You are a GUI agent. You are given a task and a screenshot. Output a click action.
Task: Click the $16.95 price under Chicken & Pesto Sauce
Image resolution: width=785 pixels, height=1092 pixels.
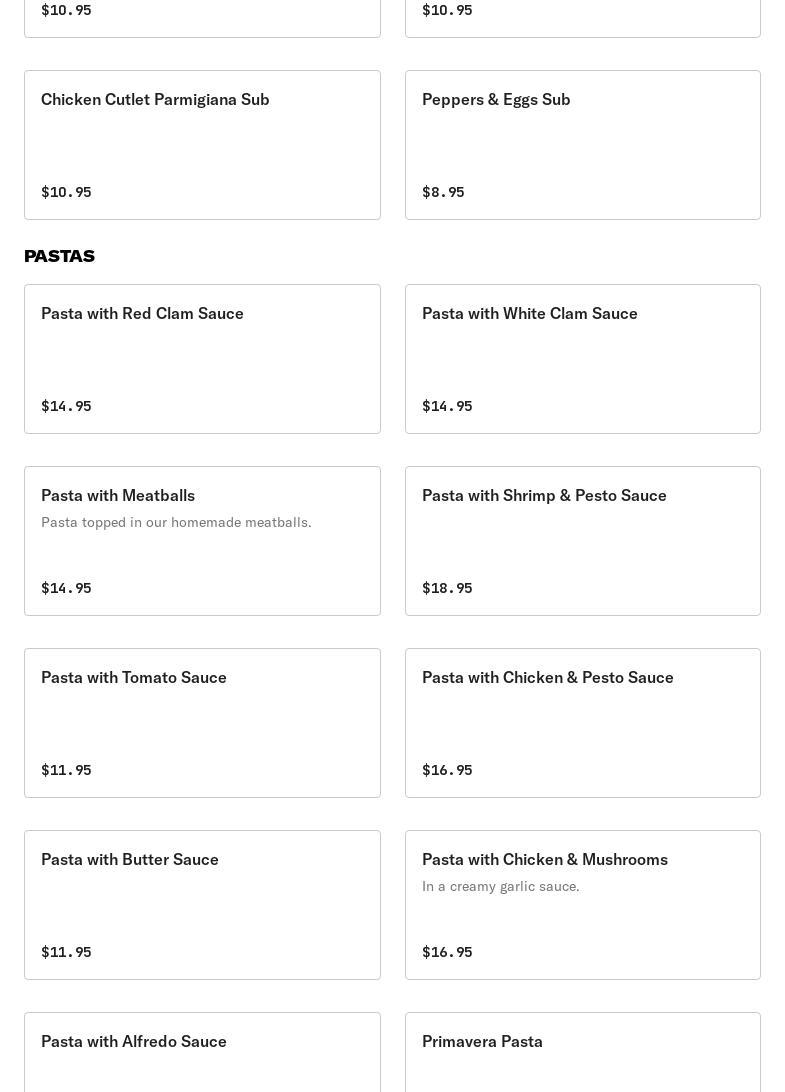tap(447, 770)
